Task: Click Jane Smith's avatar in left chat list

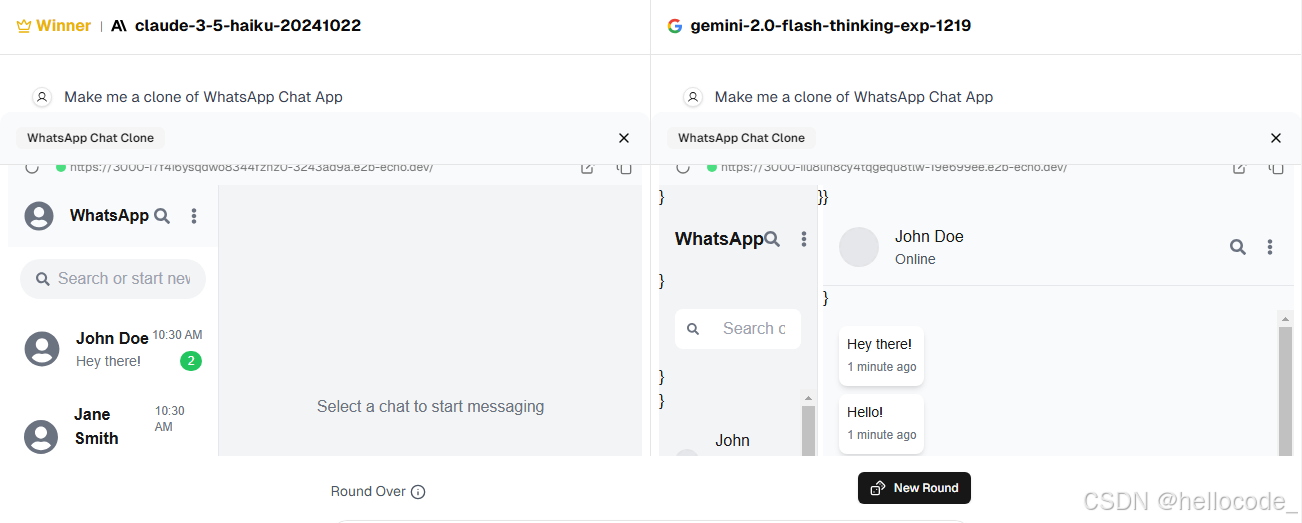Action: 41,437
